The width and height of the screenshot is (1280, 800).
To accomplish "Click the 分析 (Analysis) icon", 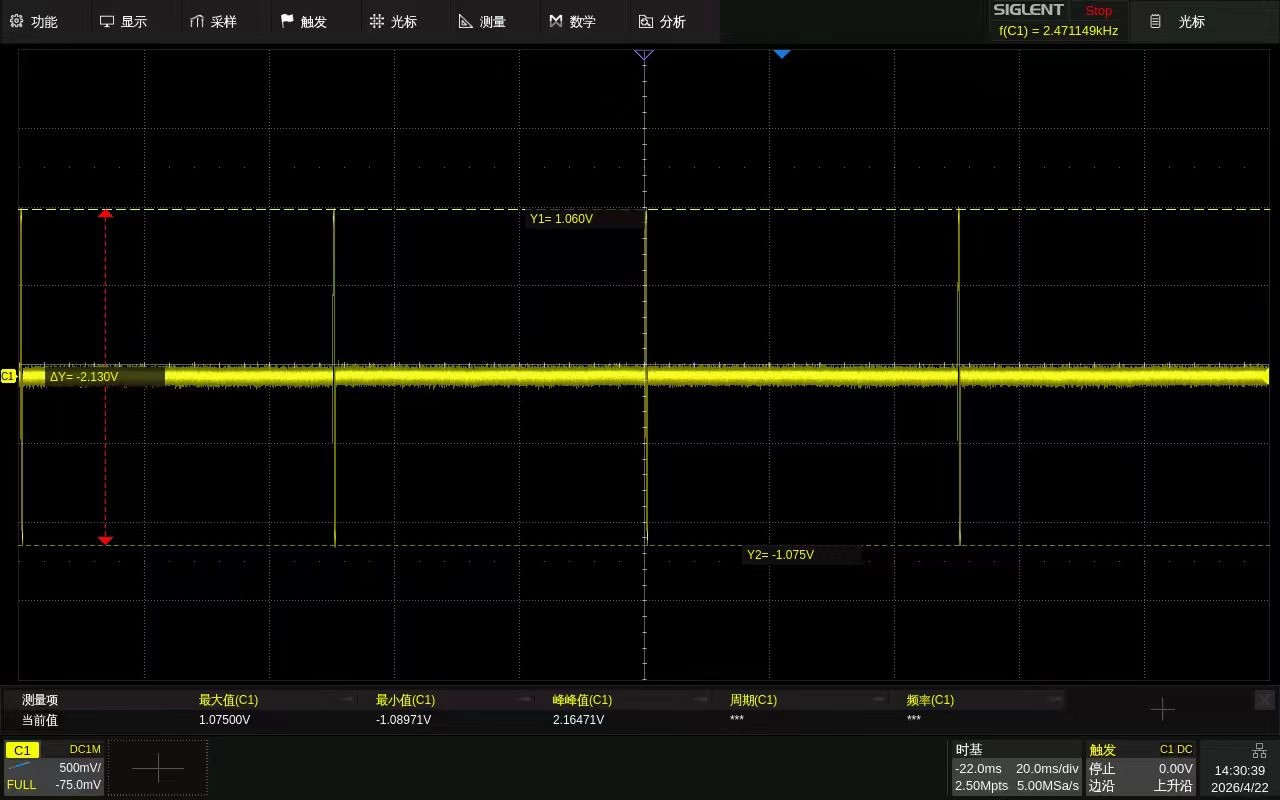I will click(646, 21).
